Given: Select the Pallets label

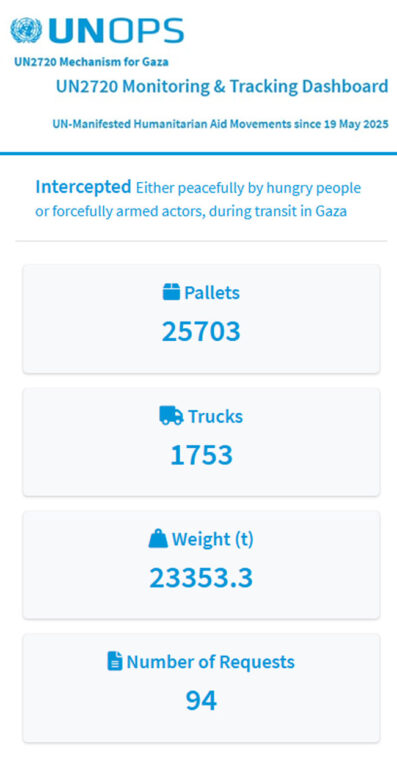Looking at the screenshot, I should pos(212,293).
